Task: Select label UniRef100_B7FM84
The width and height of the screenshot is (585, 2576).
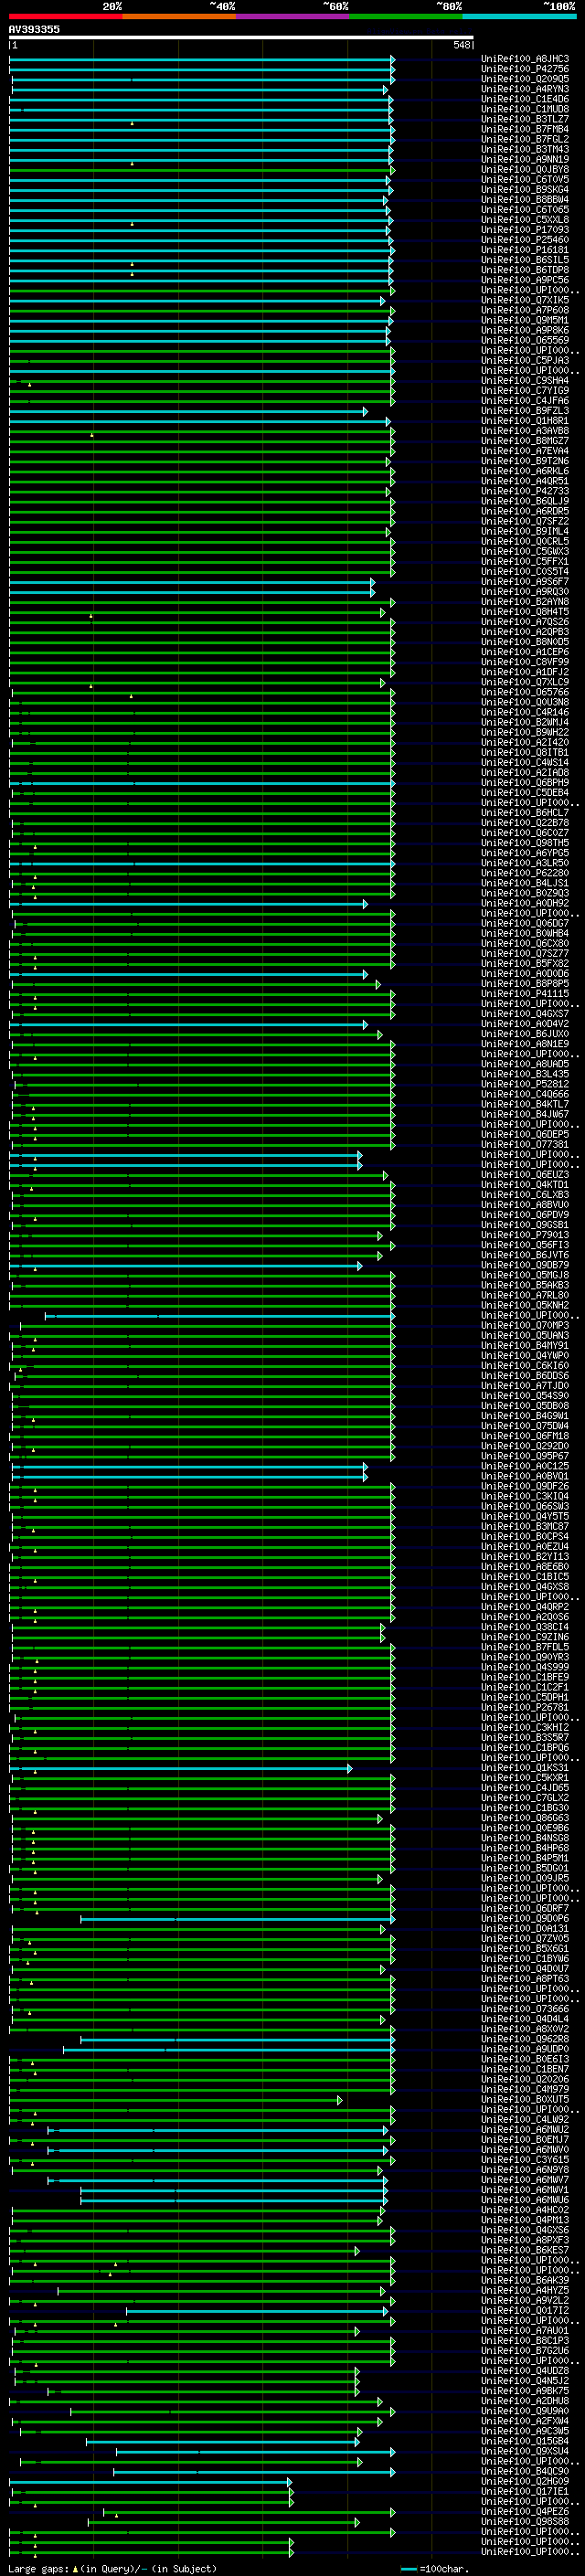Action: click(525, 129)
